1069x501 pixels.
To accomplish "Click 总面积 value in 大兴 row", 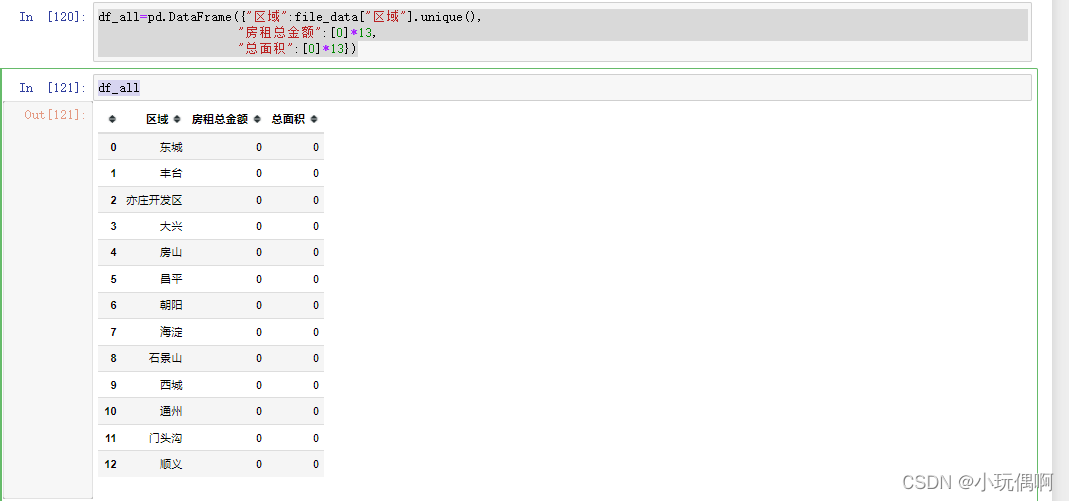I will [316, 226].
